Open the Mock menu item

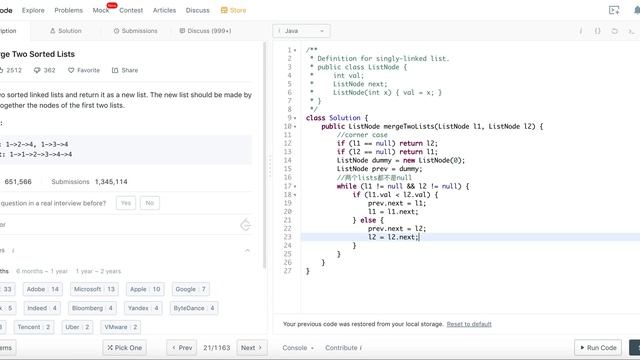coord(101,10)
